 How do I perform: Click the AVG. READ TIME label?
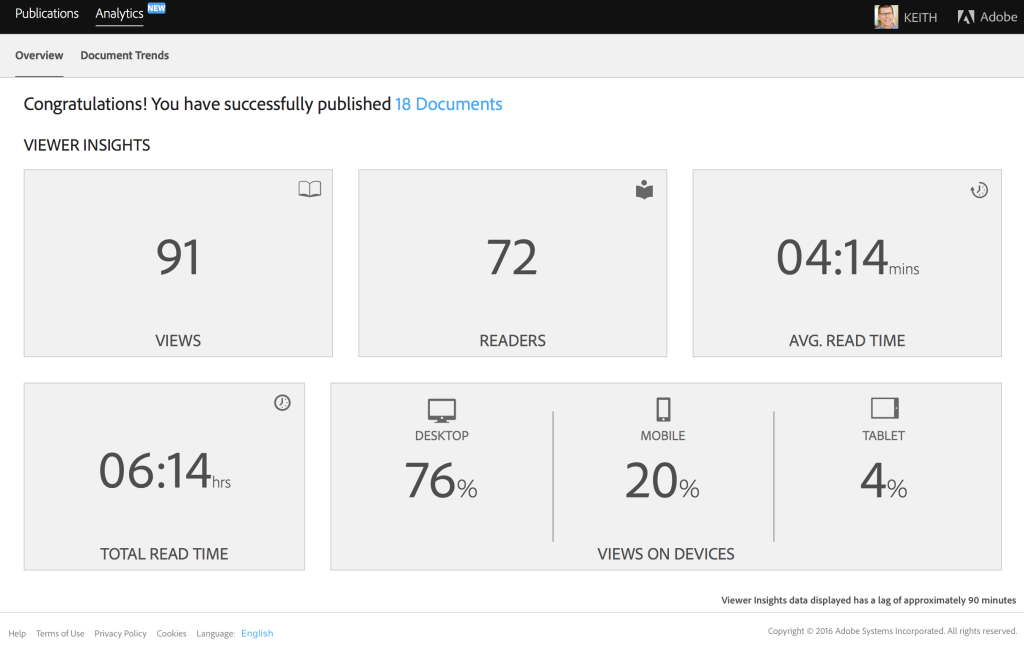[847, 341]
